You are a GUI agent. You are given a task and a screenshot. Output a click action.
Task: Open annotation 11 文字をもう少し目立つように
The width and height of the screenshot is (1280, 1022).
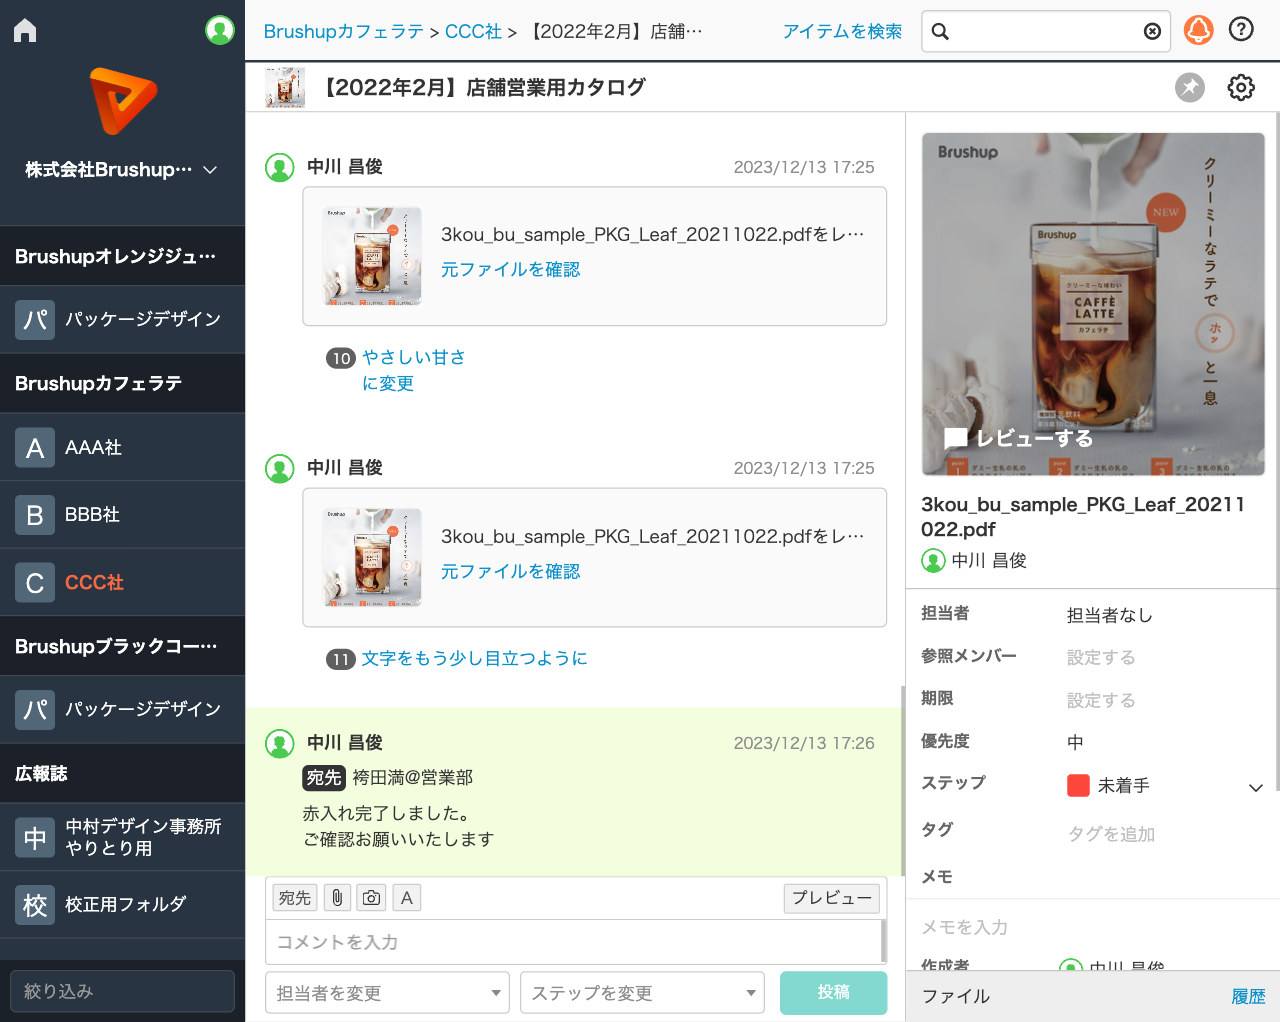[x=474, y=658]
